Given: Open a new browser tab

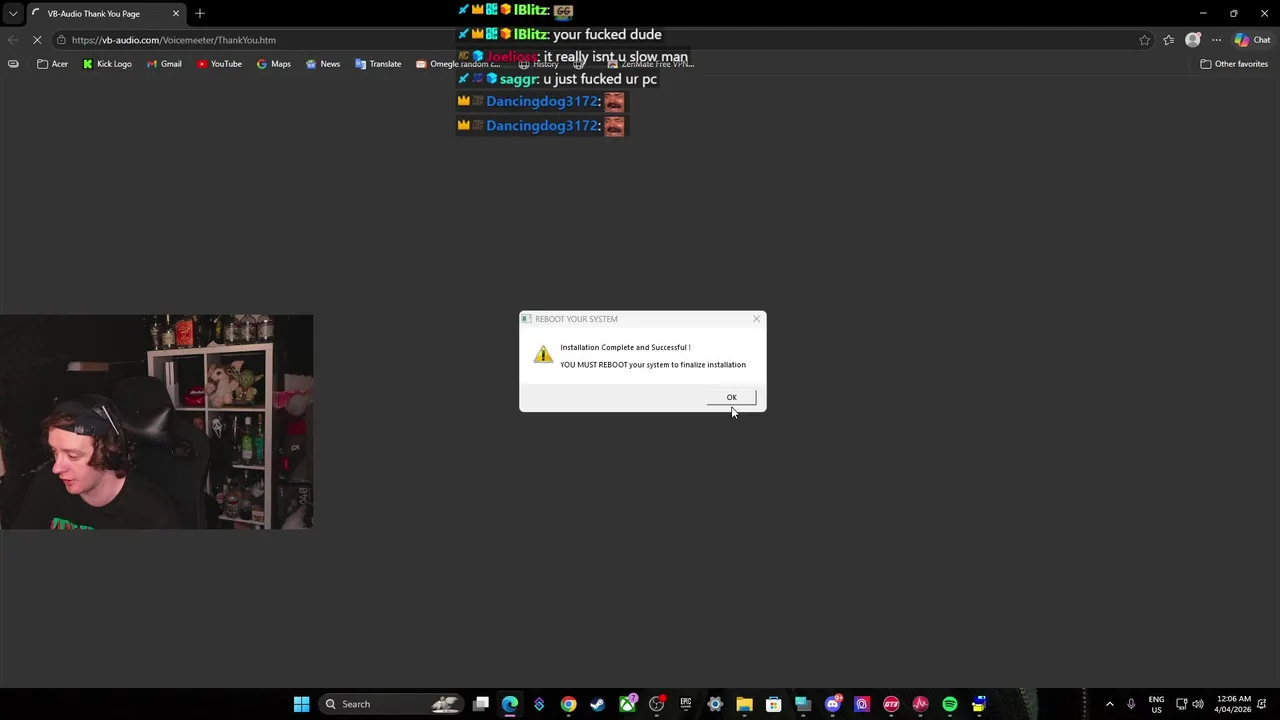Looking at the screenshot, I should point(200,13).
